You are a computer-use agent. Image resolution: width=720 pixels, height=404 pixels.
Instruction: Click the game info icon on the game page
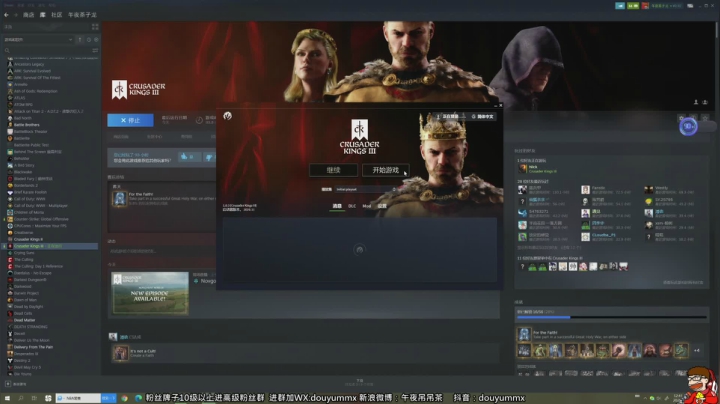point(693,118)
